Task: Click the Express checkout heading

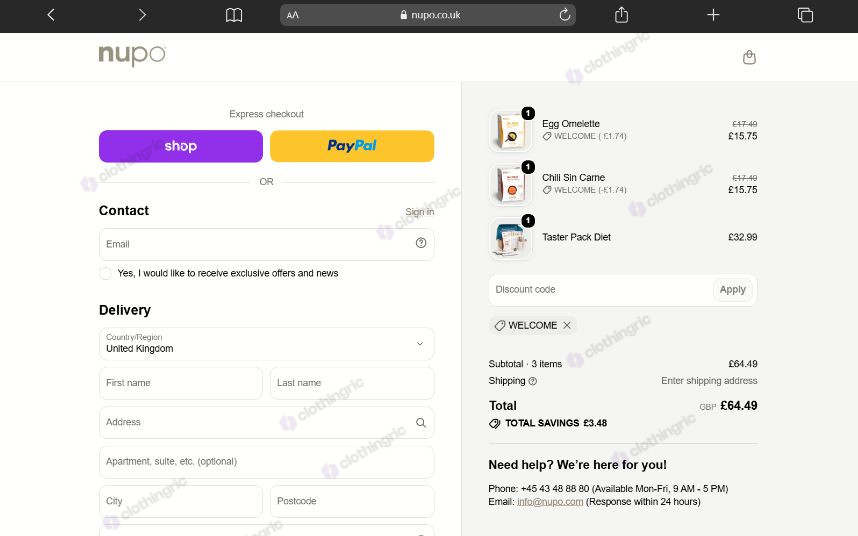Action: pyautogui.click(x=266, y=114)
